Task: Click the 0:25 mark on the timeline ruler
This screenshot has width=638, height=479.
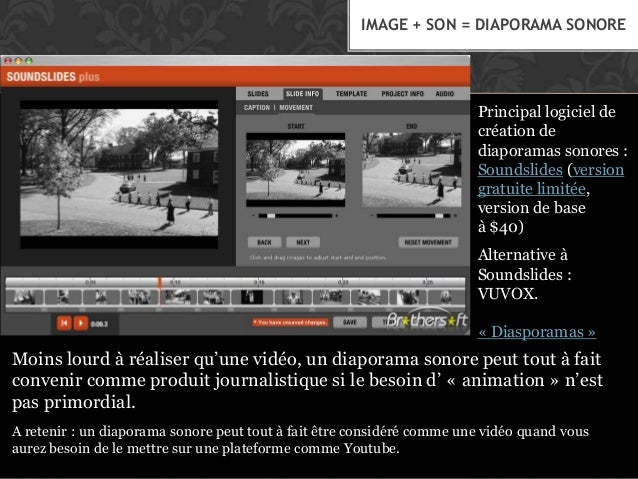Action: tap(428, 282)
